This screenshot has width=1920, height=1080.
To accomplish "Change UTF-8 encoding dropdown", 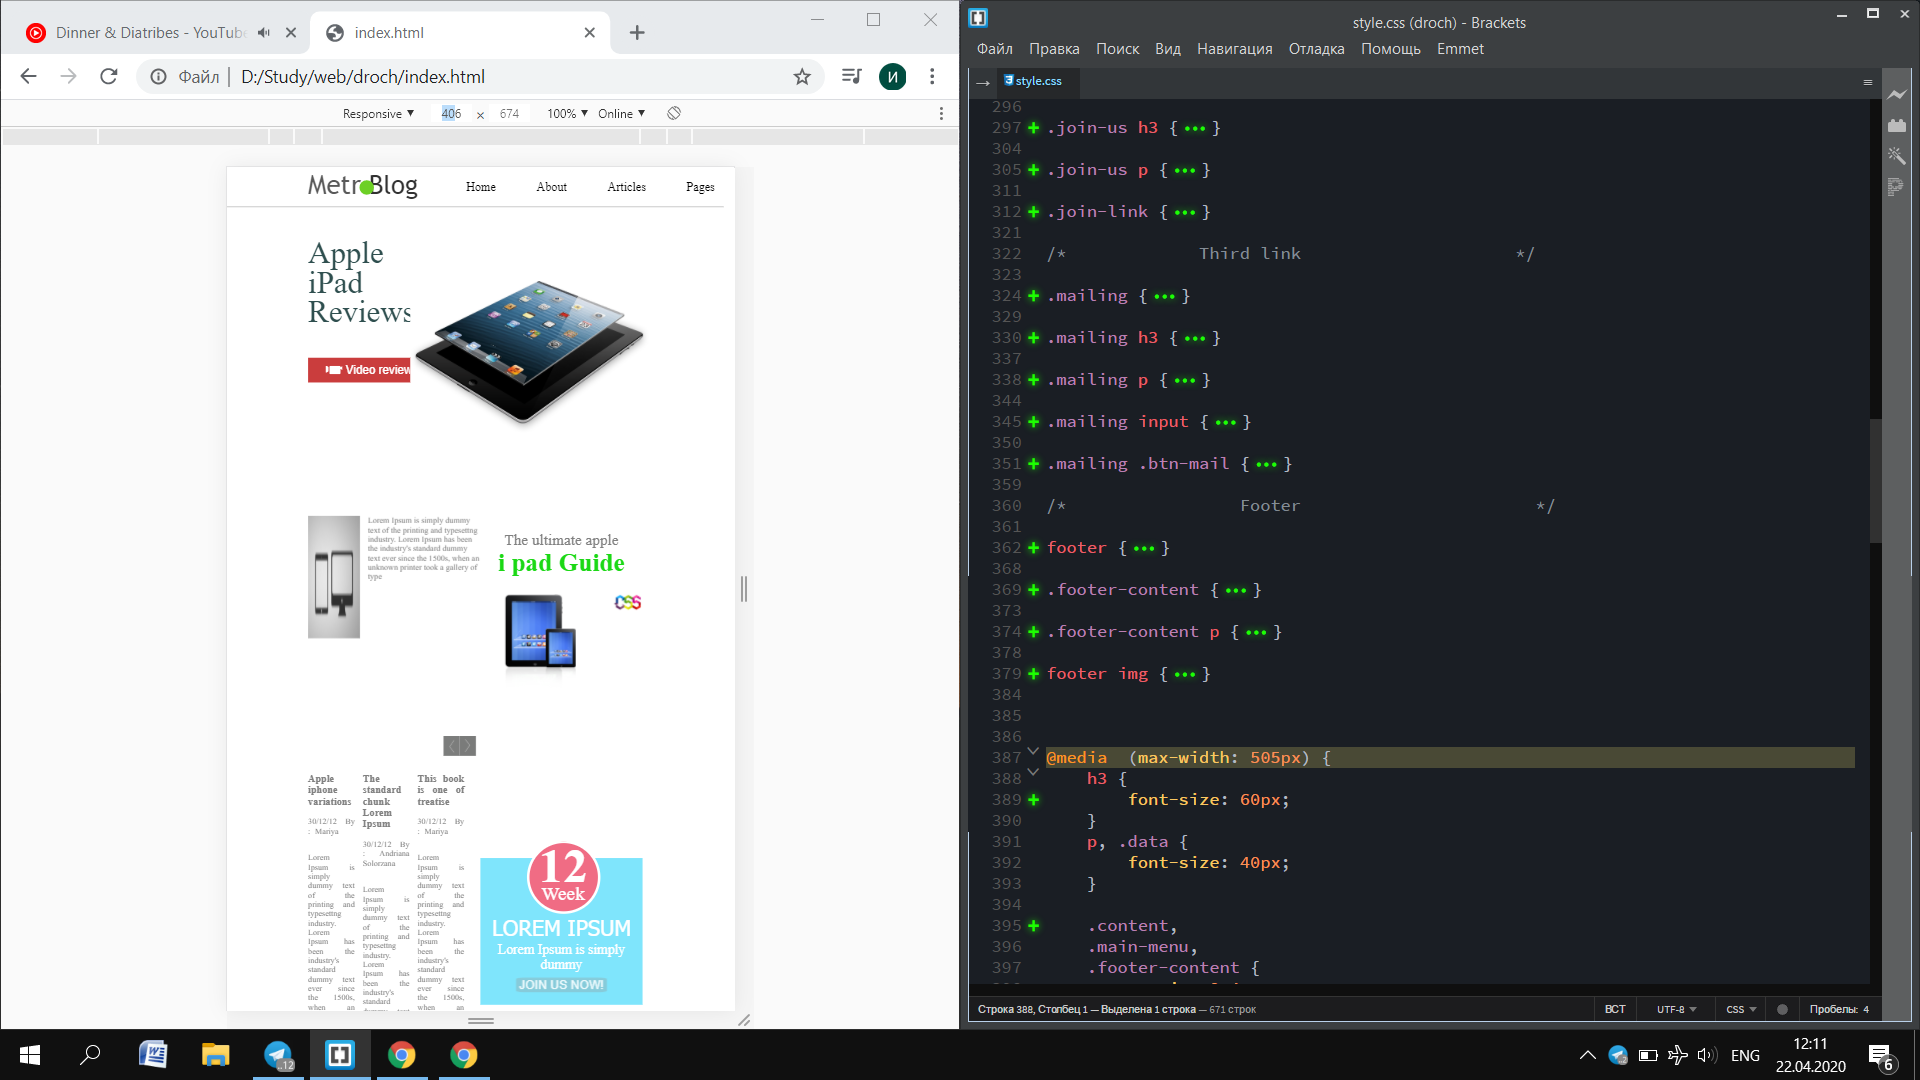I will tap(1676, 1010).
